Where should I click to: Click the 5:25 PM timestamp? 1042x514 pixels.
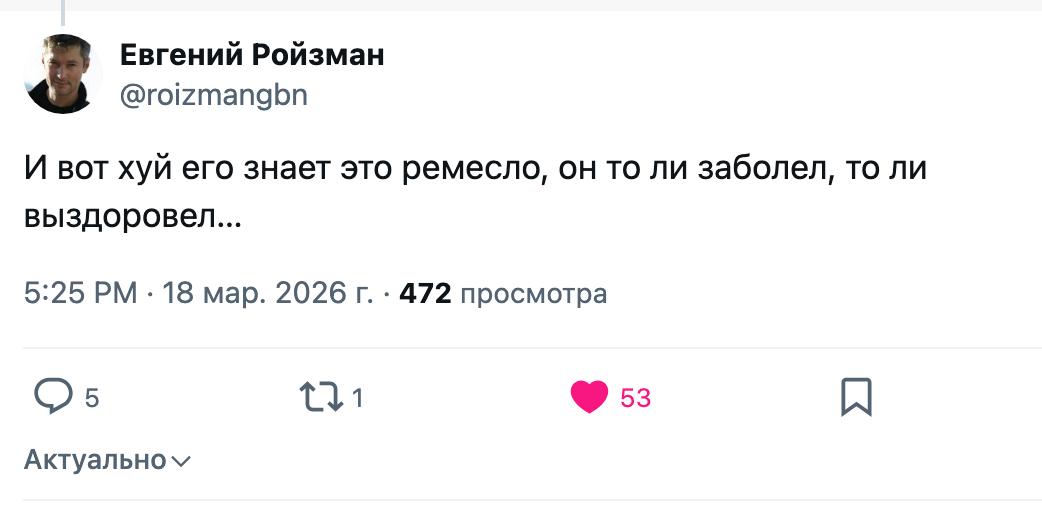tap(80, 294)
